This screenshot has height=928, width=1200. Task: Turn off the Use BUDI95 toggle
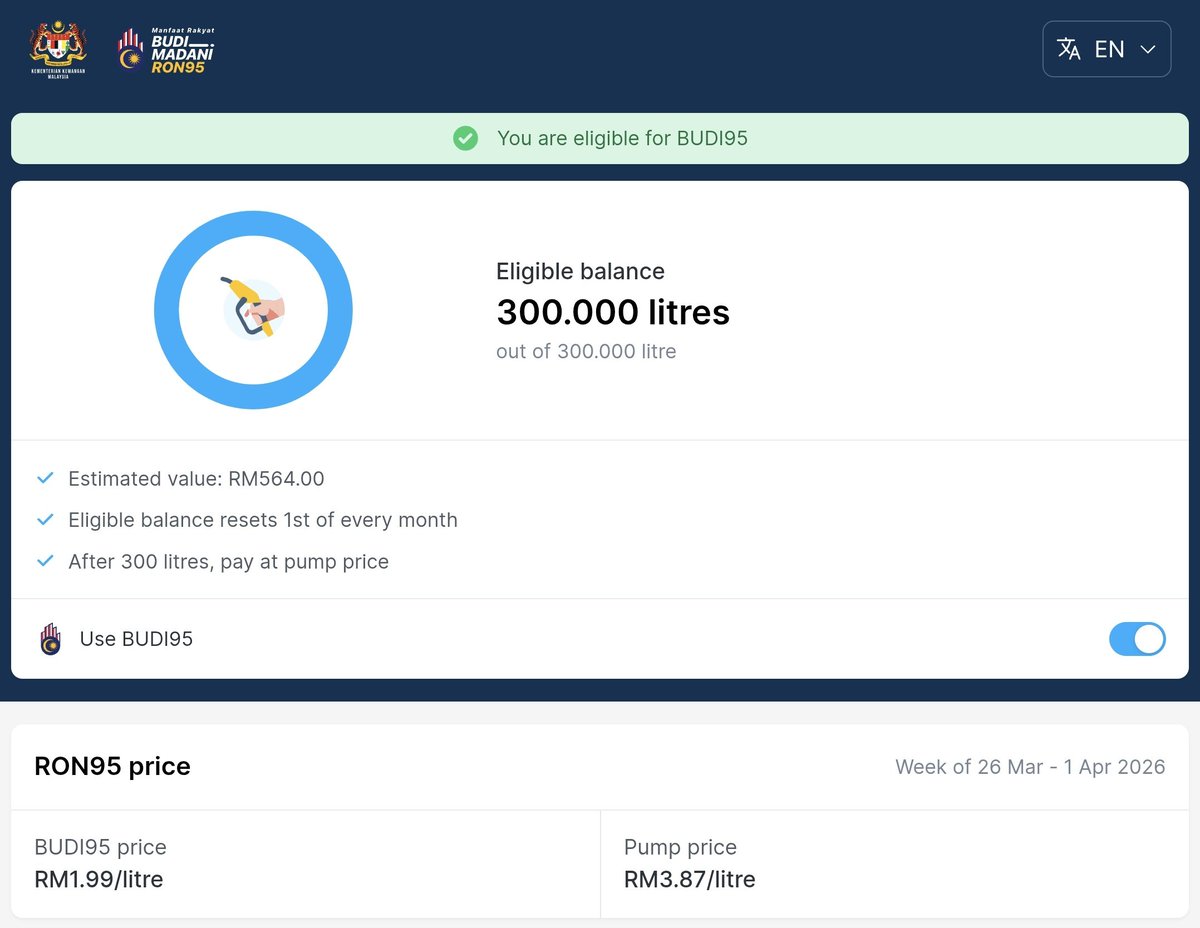click(x=1137, y=639)
